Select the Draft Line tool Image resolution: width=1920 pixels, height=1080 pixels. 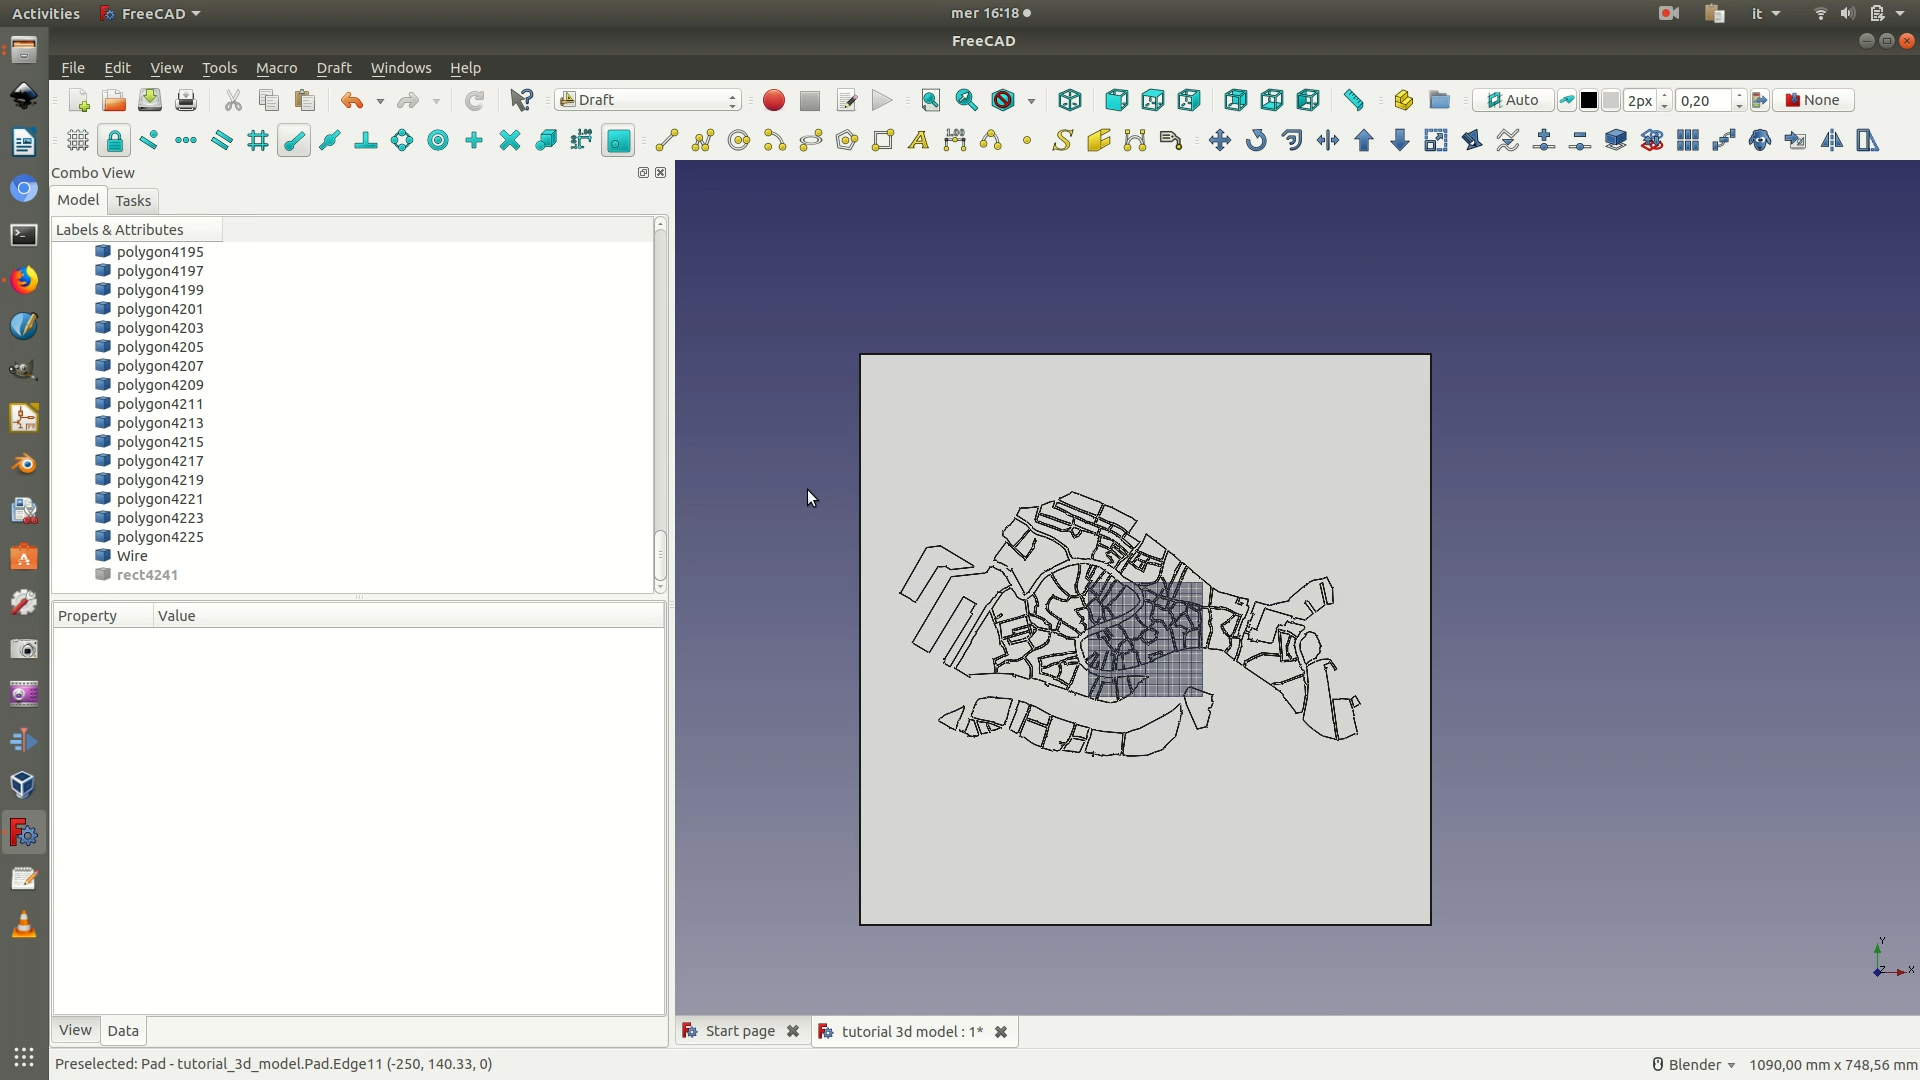click(x=667, y=141)
